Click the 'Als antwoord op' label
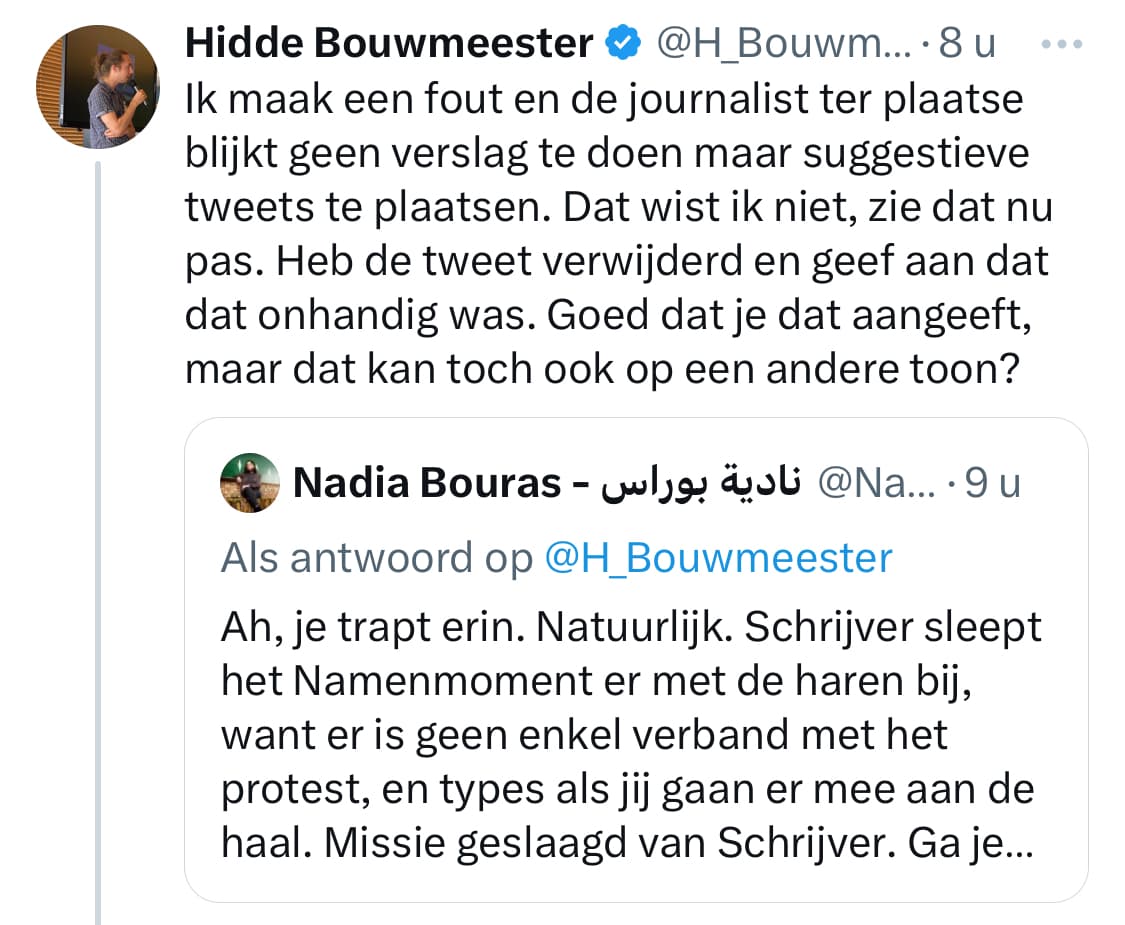Image resolution: width=1125 pixels, height=925 pixels. 377,558
